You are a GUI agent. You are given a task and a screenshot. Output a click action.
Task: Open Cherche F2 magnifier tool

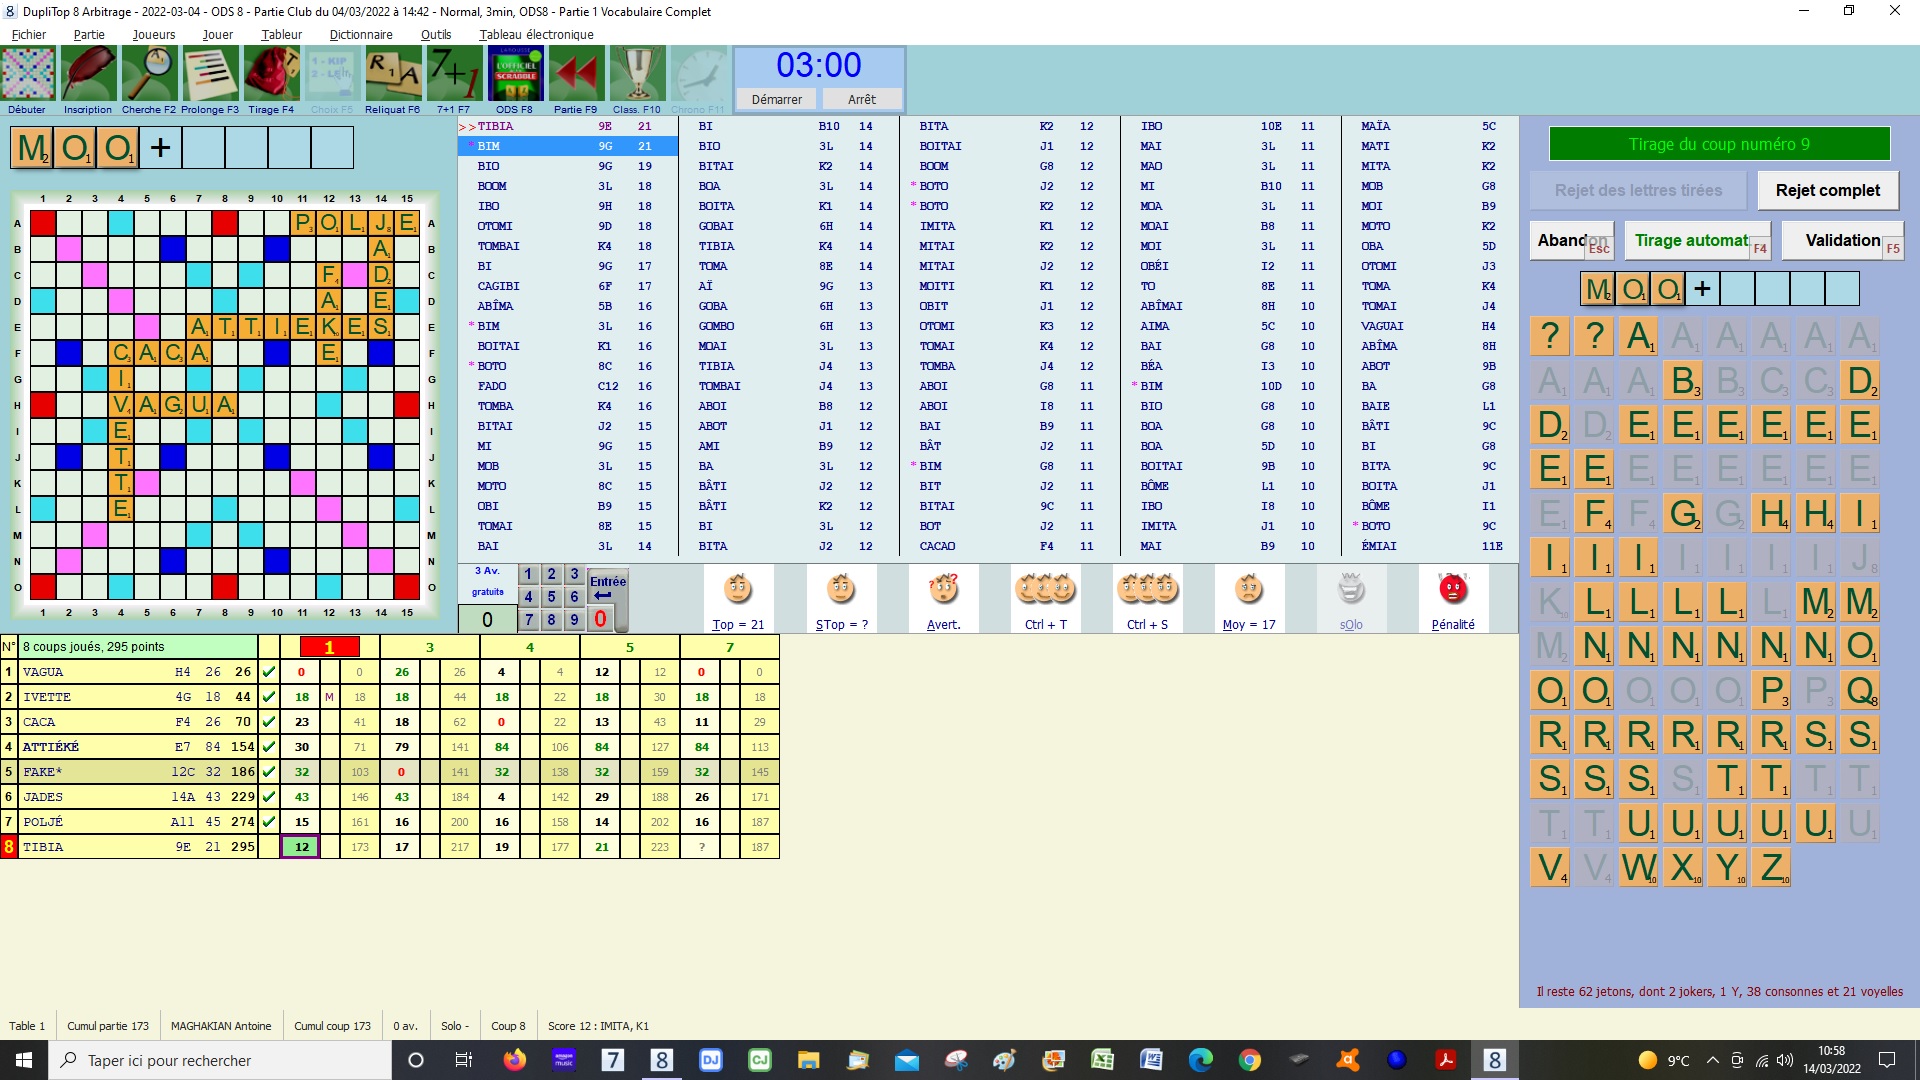pyautogui.click(x=149, y=75)
